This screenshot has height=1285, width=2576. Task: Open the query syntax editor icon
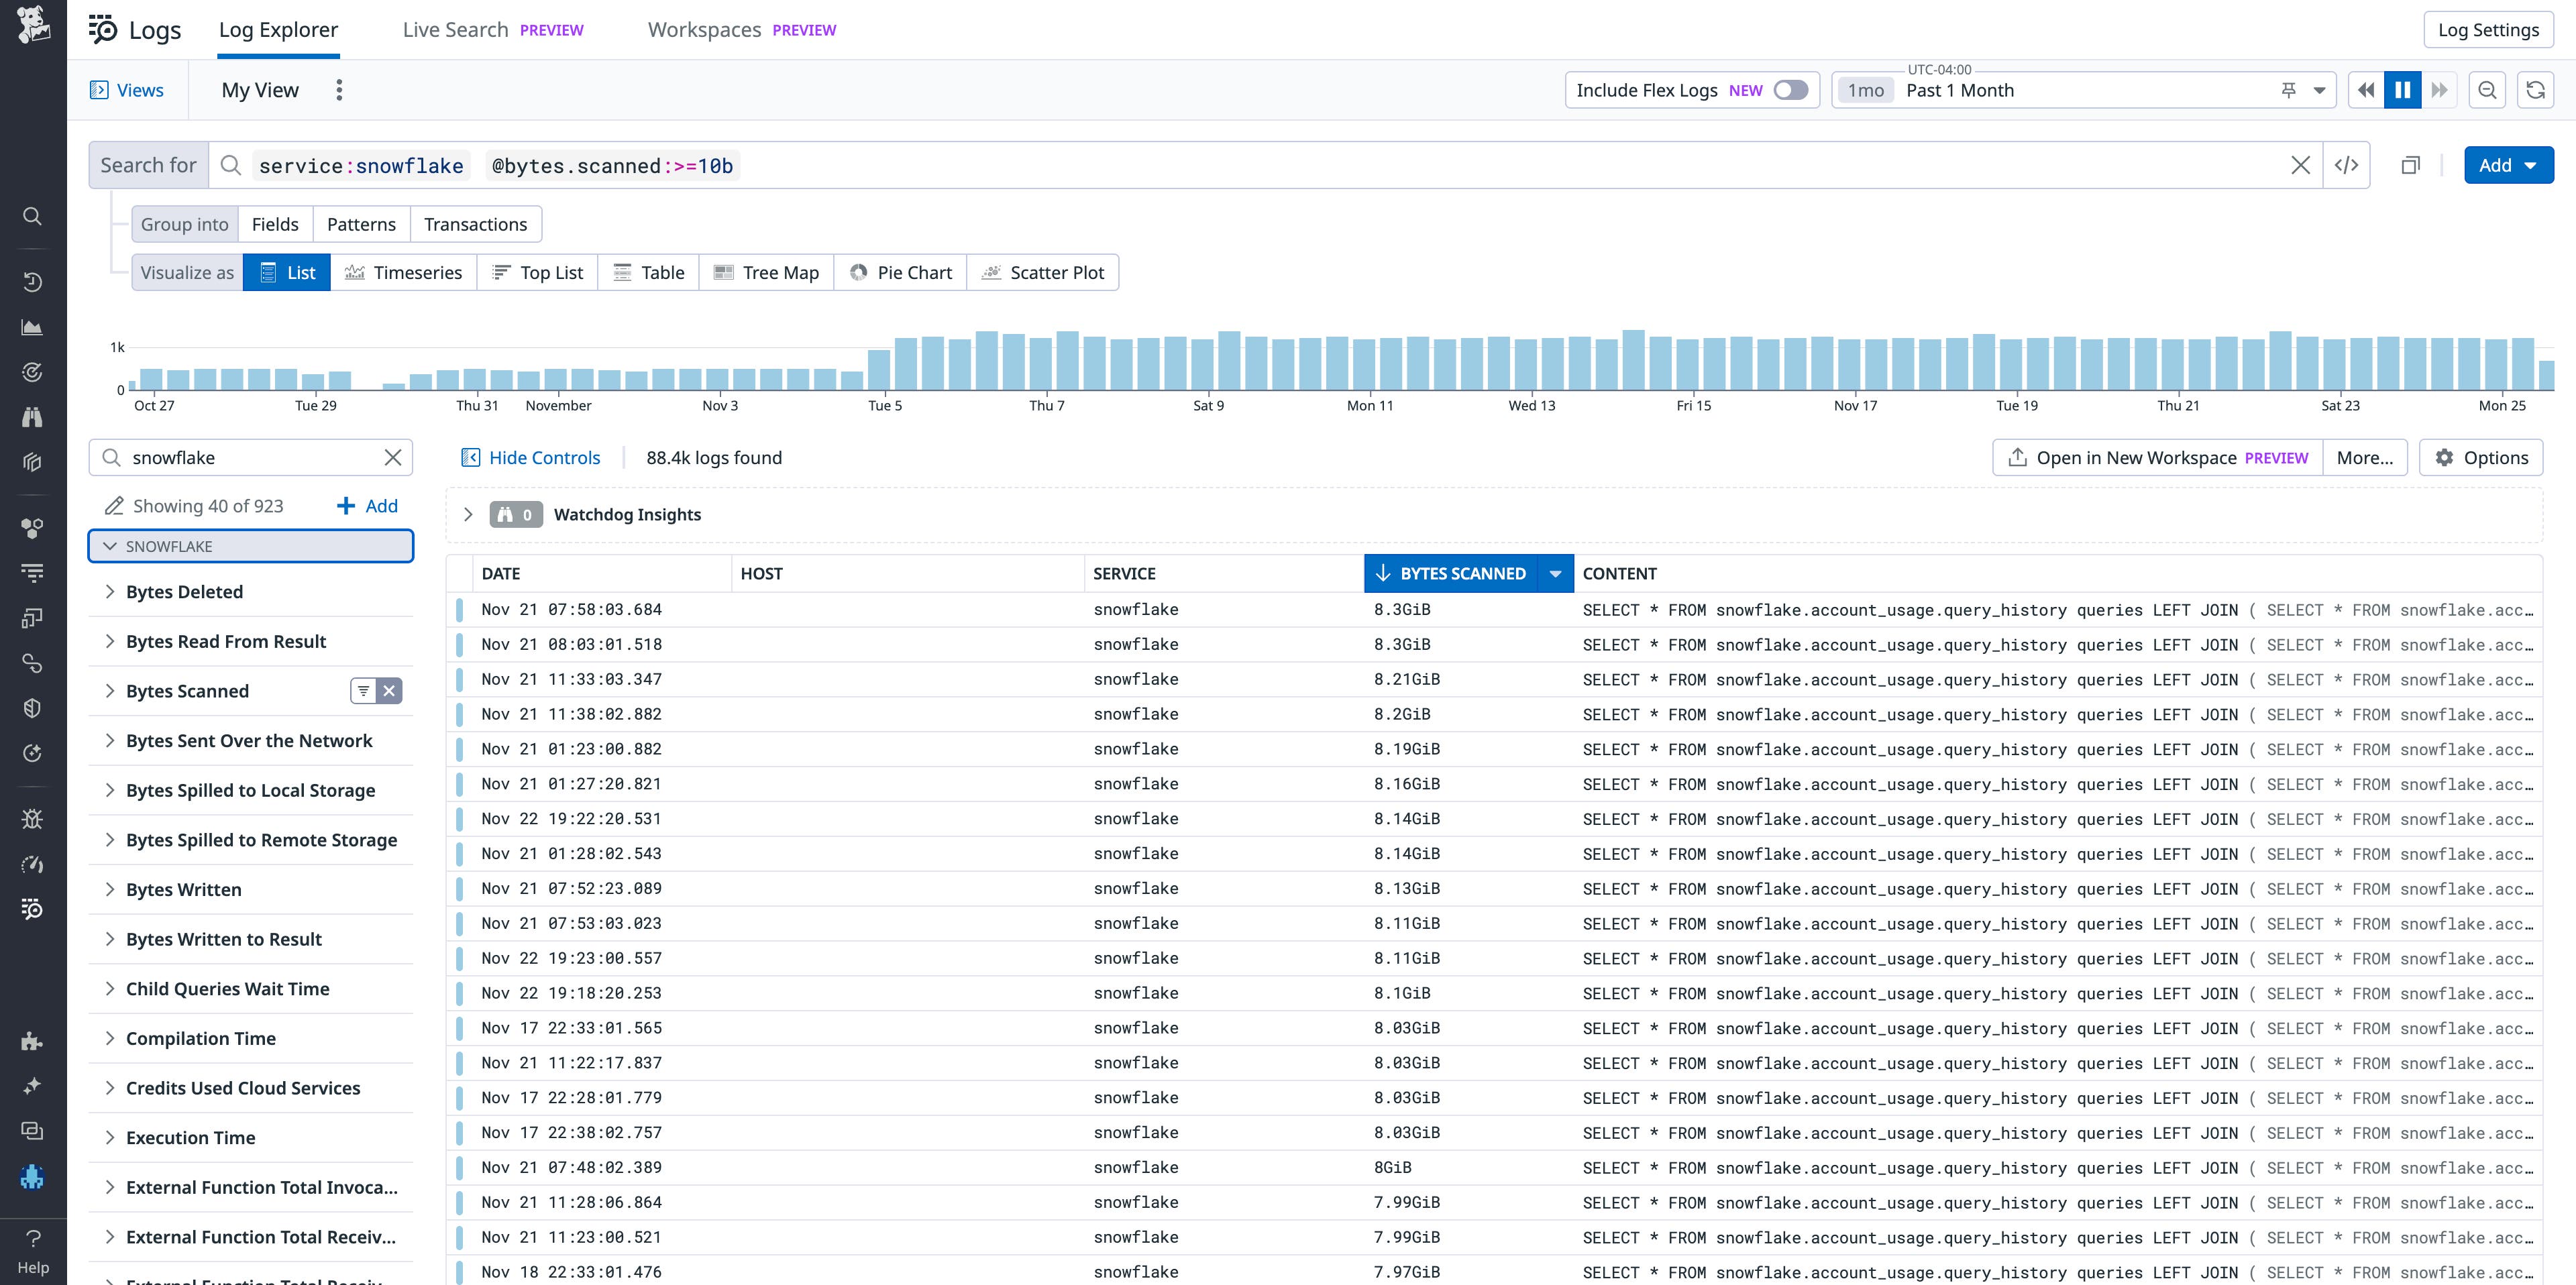(x=2347, y=165)
